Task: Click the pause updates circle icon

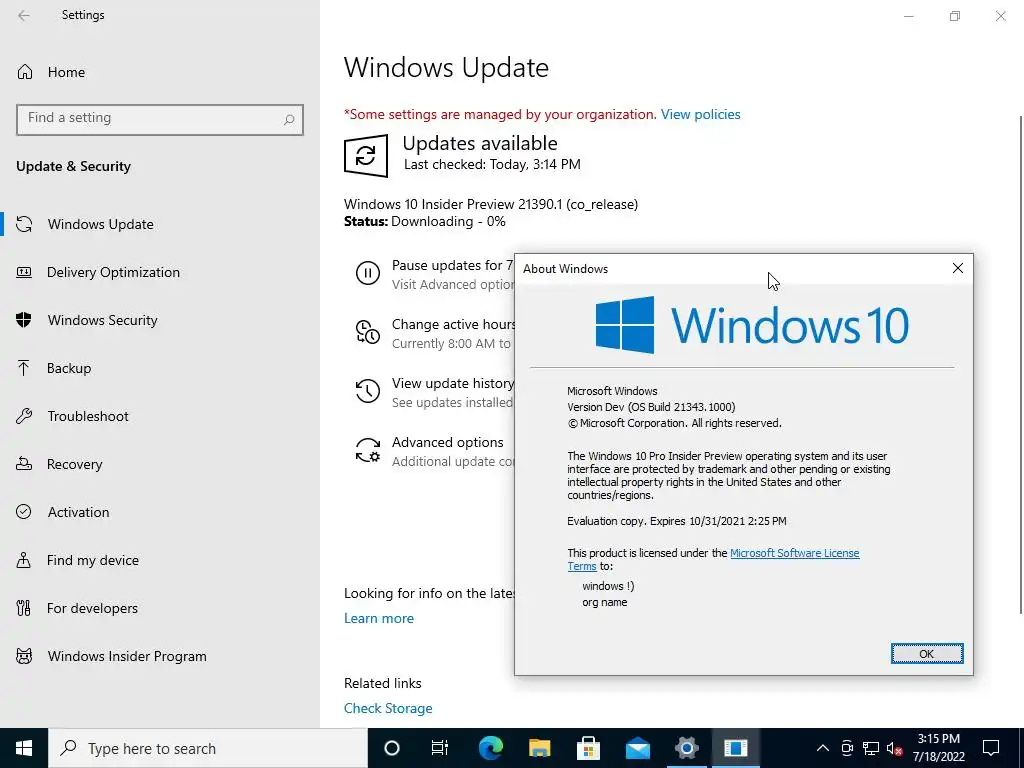Action: pos(368,272)
